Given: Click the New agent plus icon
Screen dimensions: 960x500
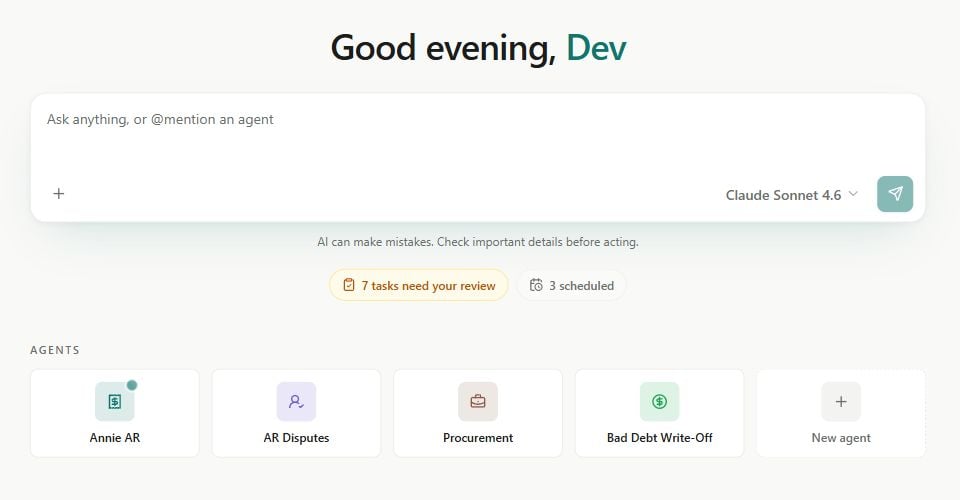Looking at the screenshot, I should click(841, 401).
